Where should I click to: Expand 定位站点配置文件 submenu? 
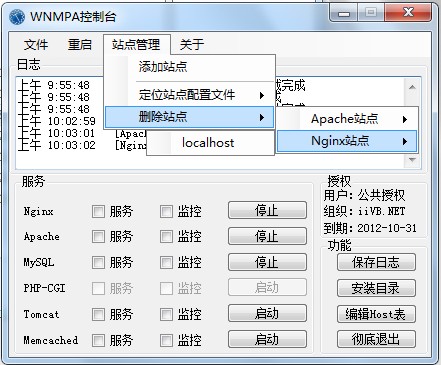(x=189, y=95)
